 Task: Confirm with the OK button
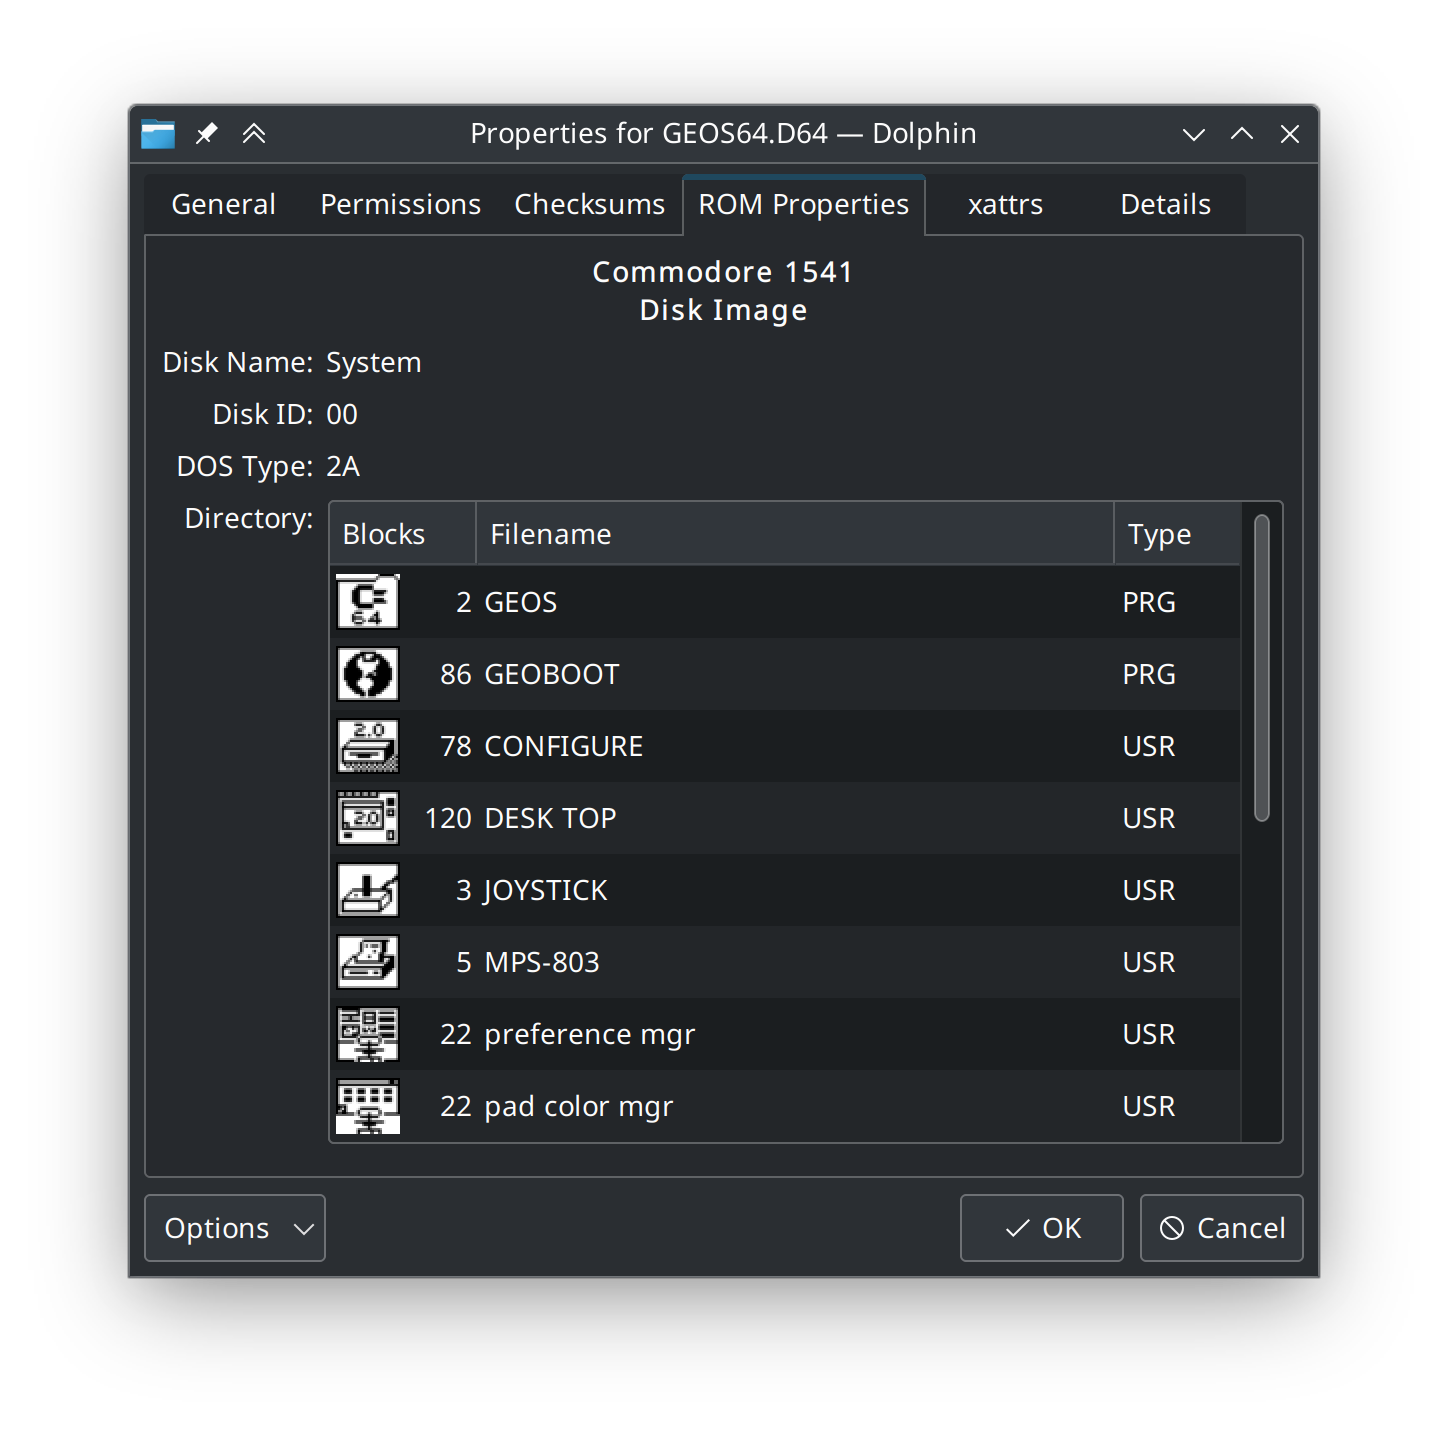[x=1042, y=1228]
